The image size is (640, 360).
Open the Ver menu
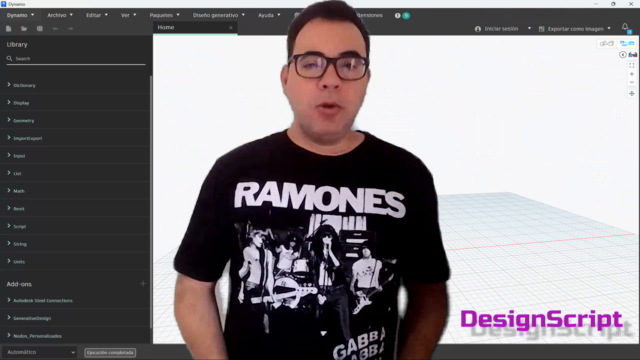click(x=129, y=15)
